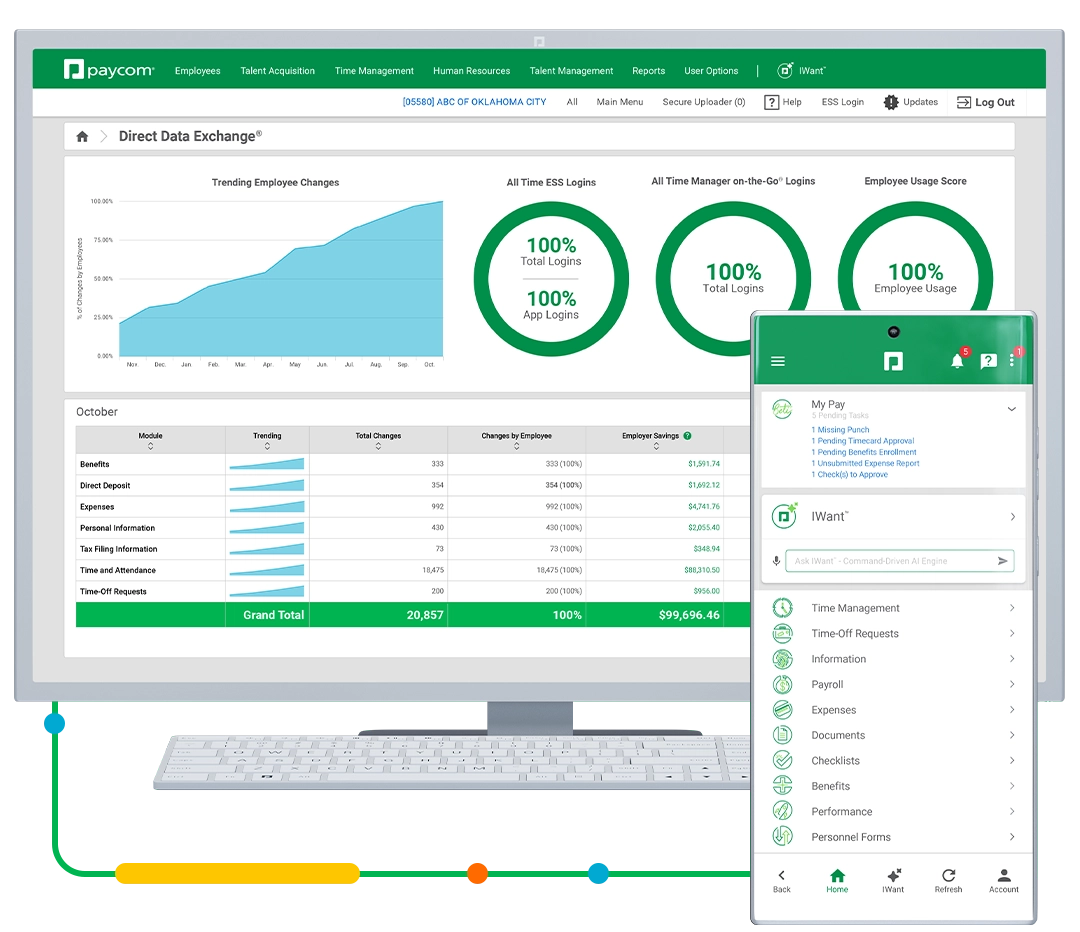Open the Reports menu

(648, 71)
